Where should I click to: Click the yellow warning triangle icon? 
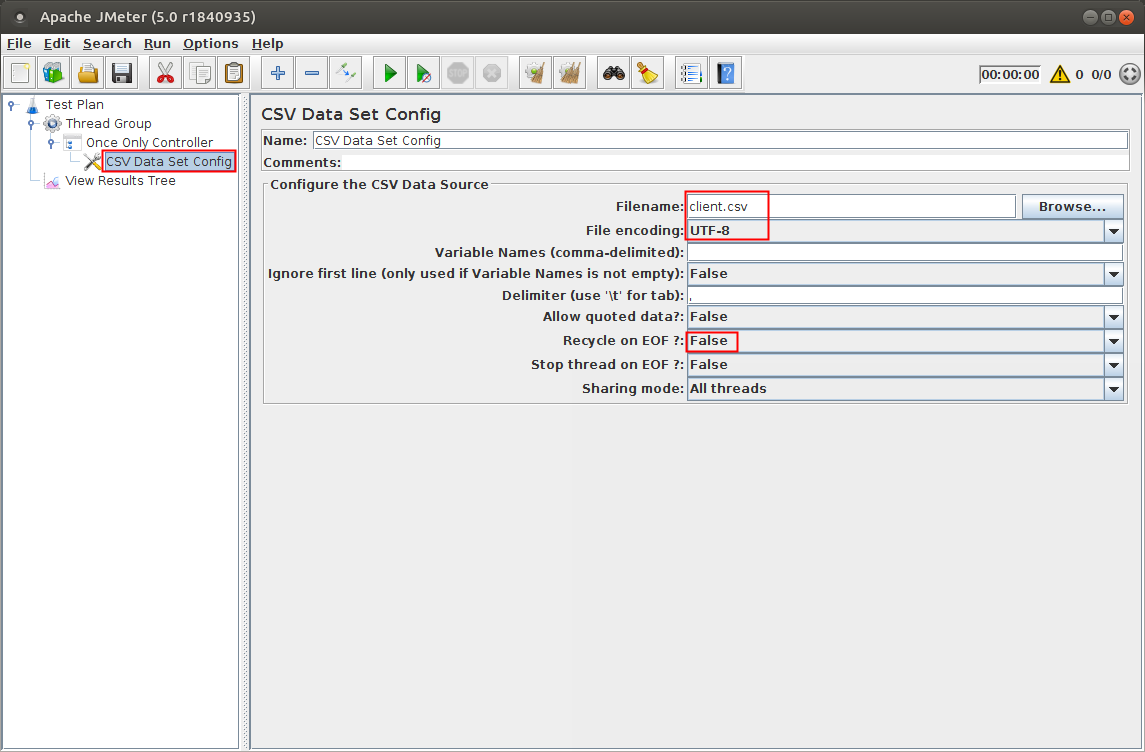coord(1060,74)
